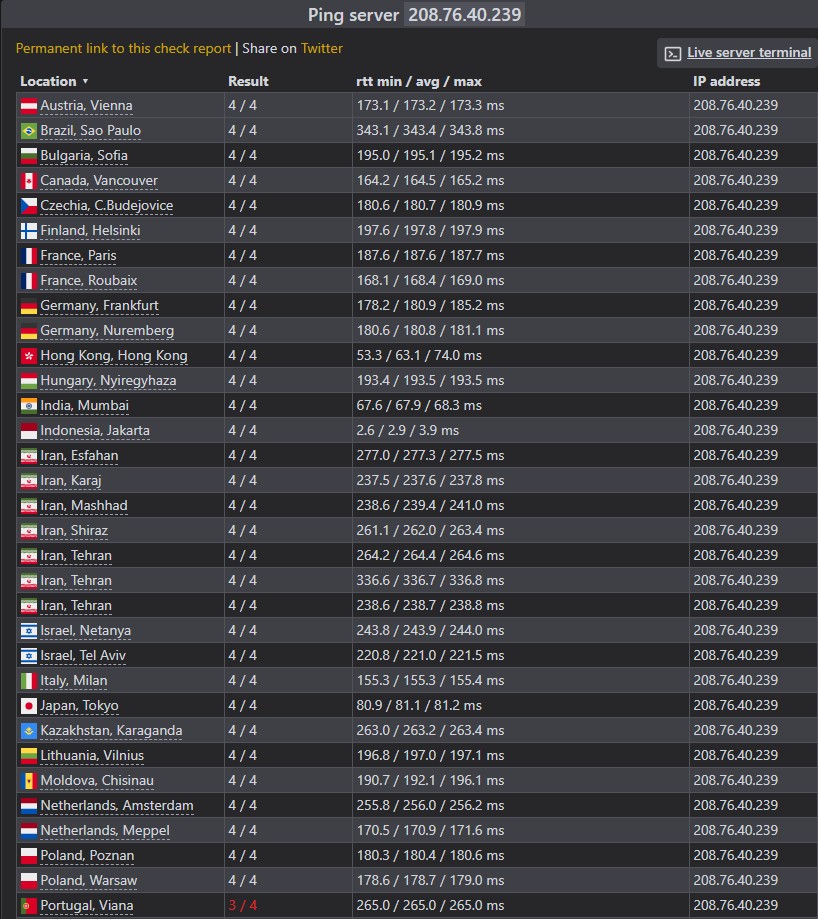Screen dimensions: 818x919
Task: Open Permanent link to this check report
Action: [124, 48]
